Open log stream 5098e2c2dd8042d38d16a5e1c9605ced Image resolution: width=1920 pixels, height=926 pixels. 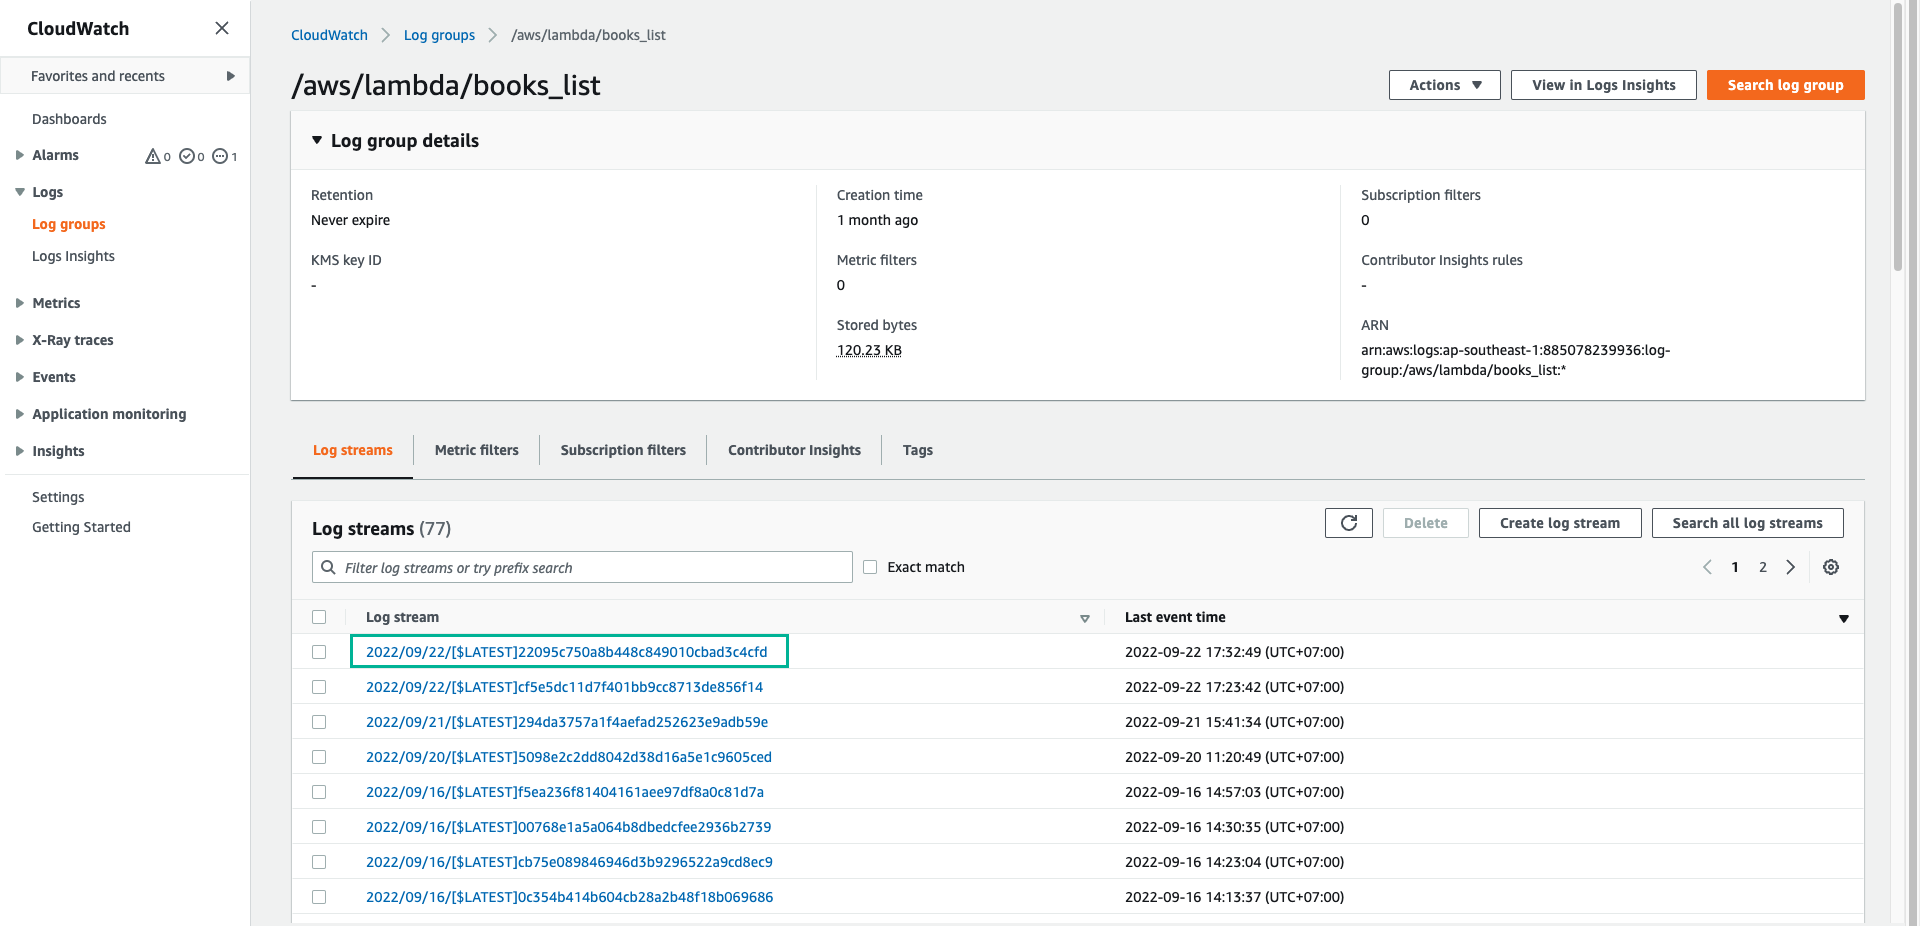[x=569, y=757]
